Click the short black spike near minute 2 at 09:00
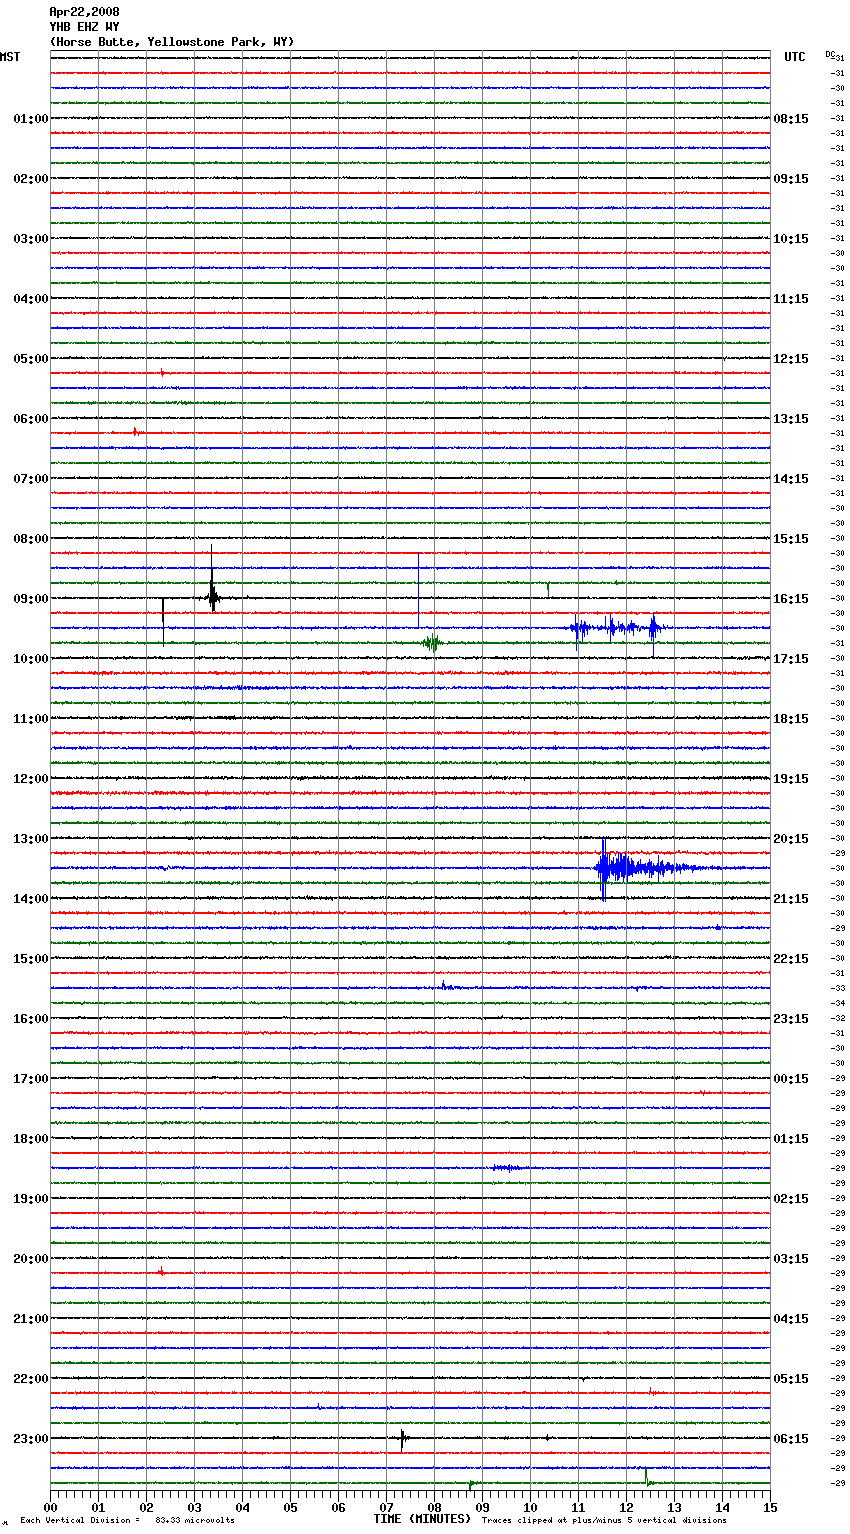Viewport: 850px width, 1534px height. click(163, 620)
